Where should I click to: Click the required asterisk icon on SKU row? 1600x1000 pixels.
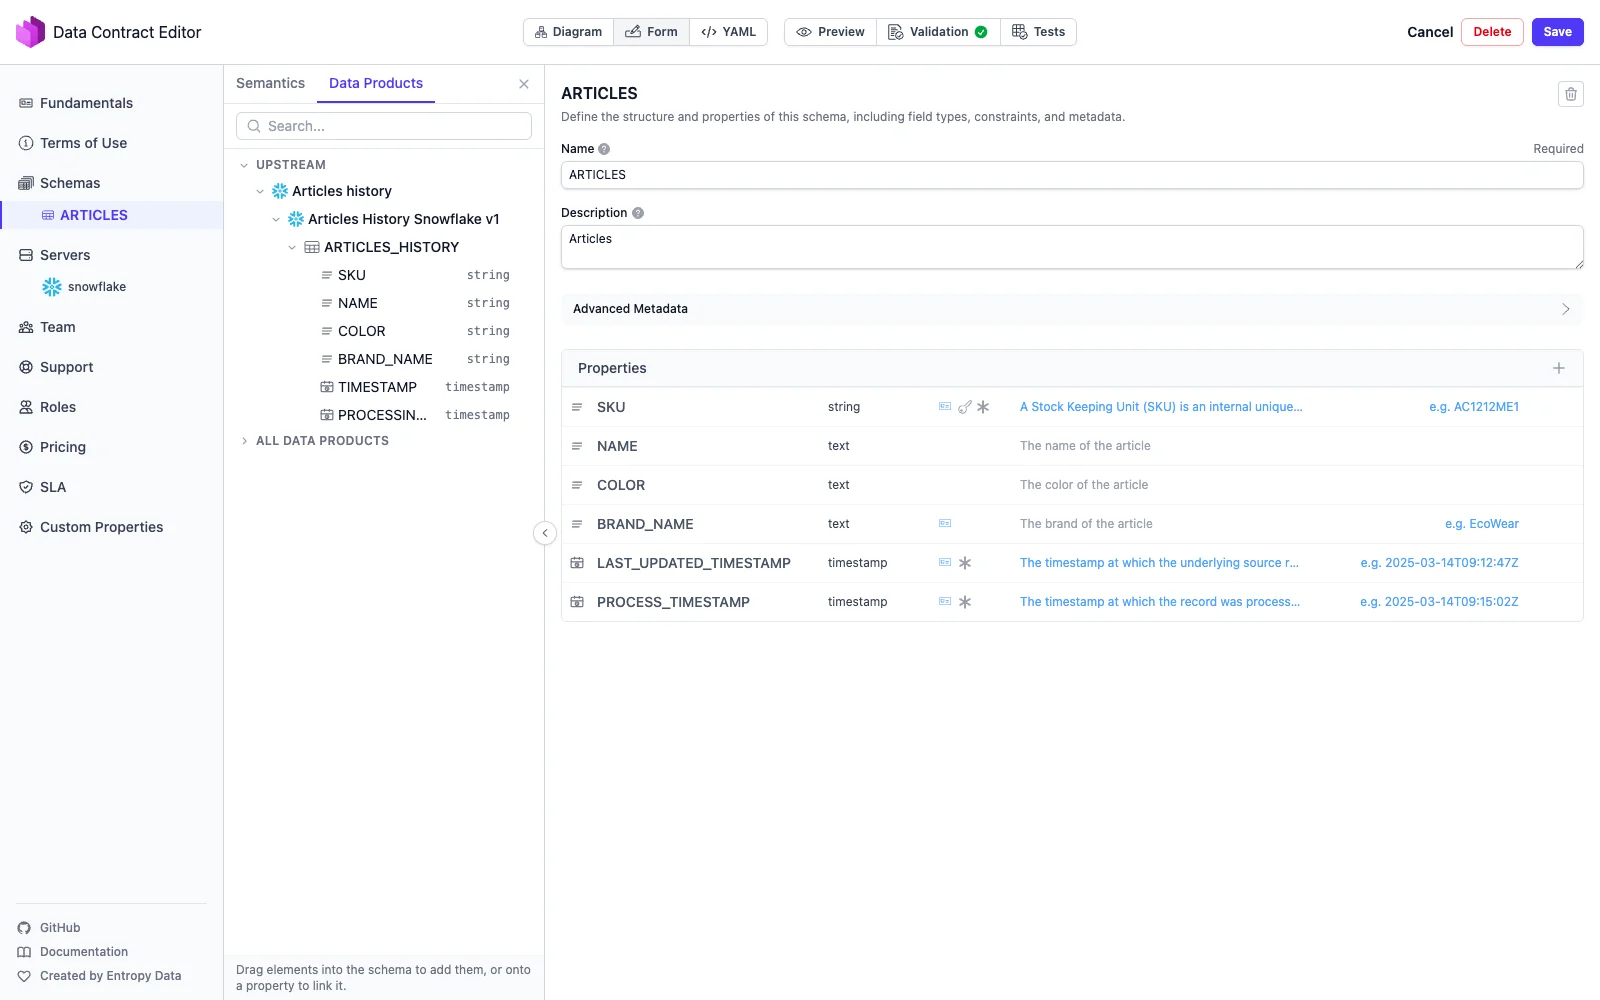pos(983,407)
